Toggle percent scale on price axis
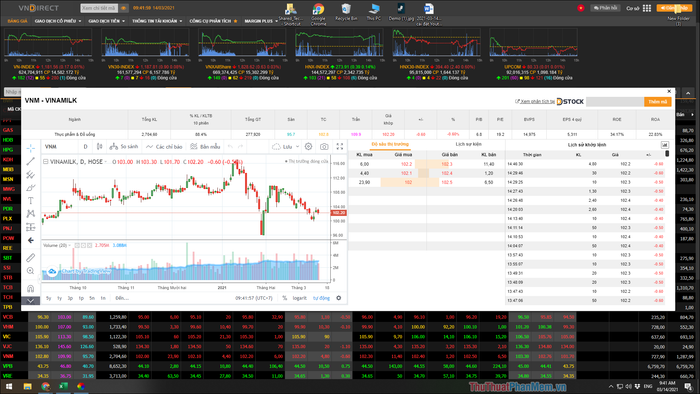 click(x=284, y=298)
